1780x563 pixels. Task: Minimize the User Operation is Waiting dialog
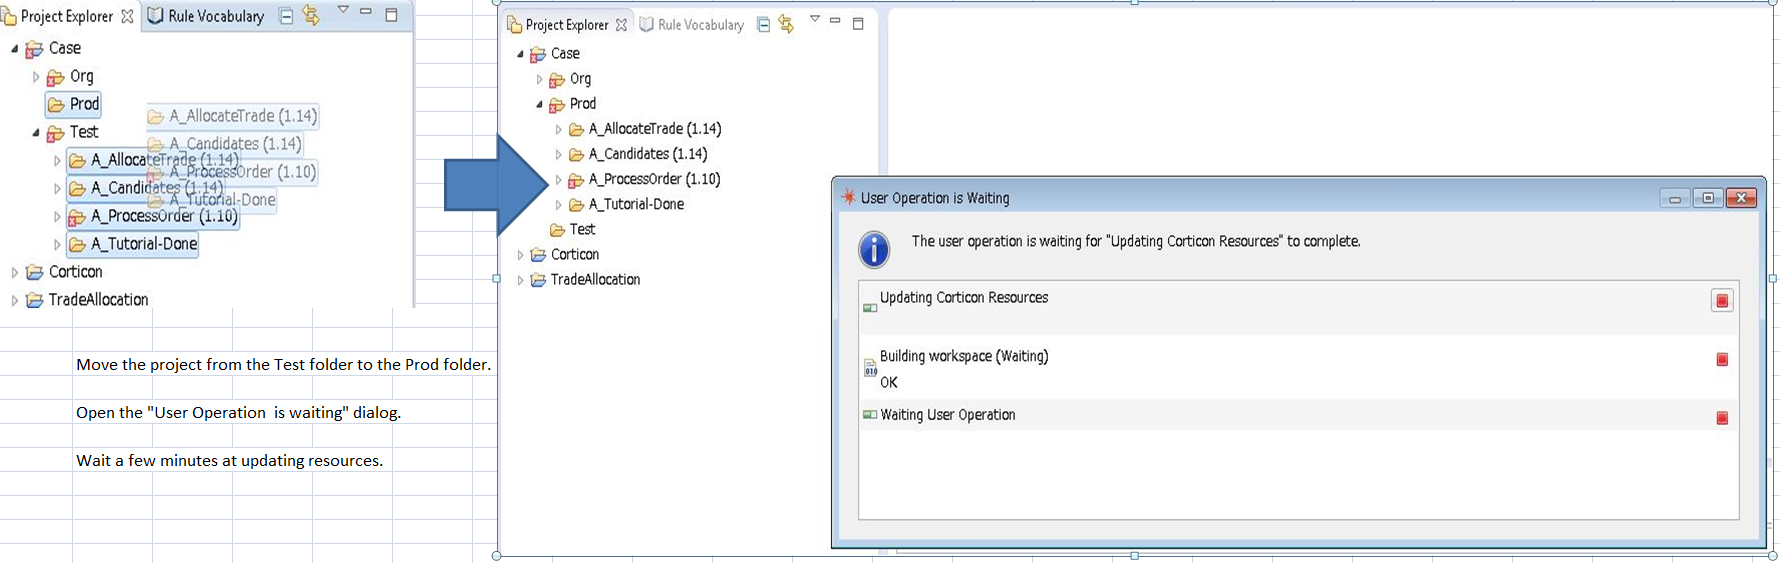[x=1675, y=198]
